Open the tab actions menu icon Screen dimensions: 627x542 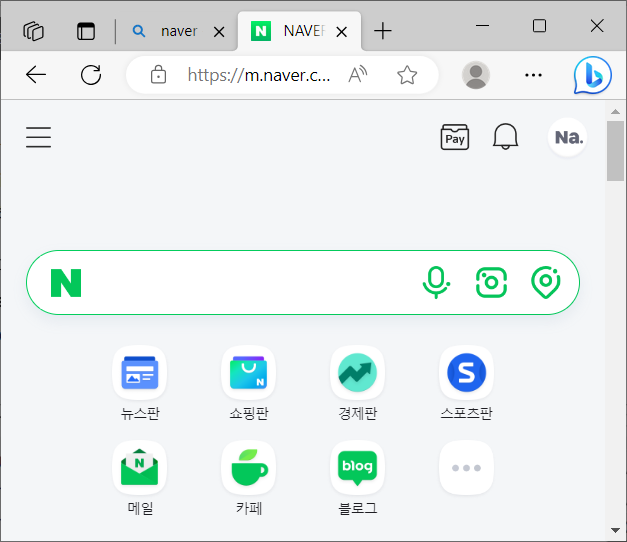click(x=86, y=31)
